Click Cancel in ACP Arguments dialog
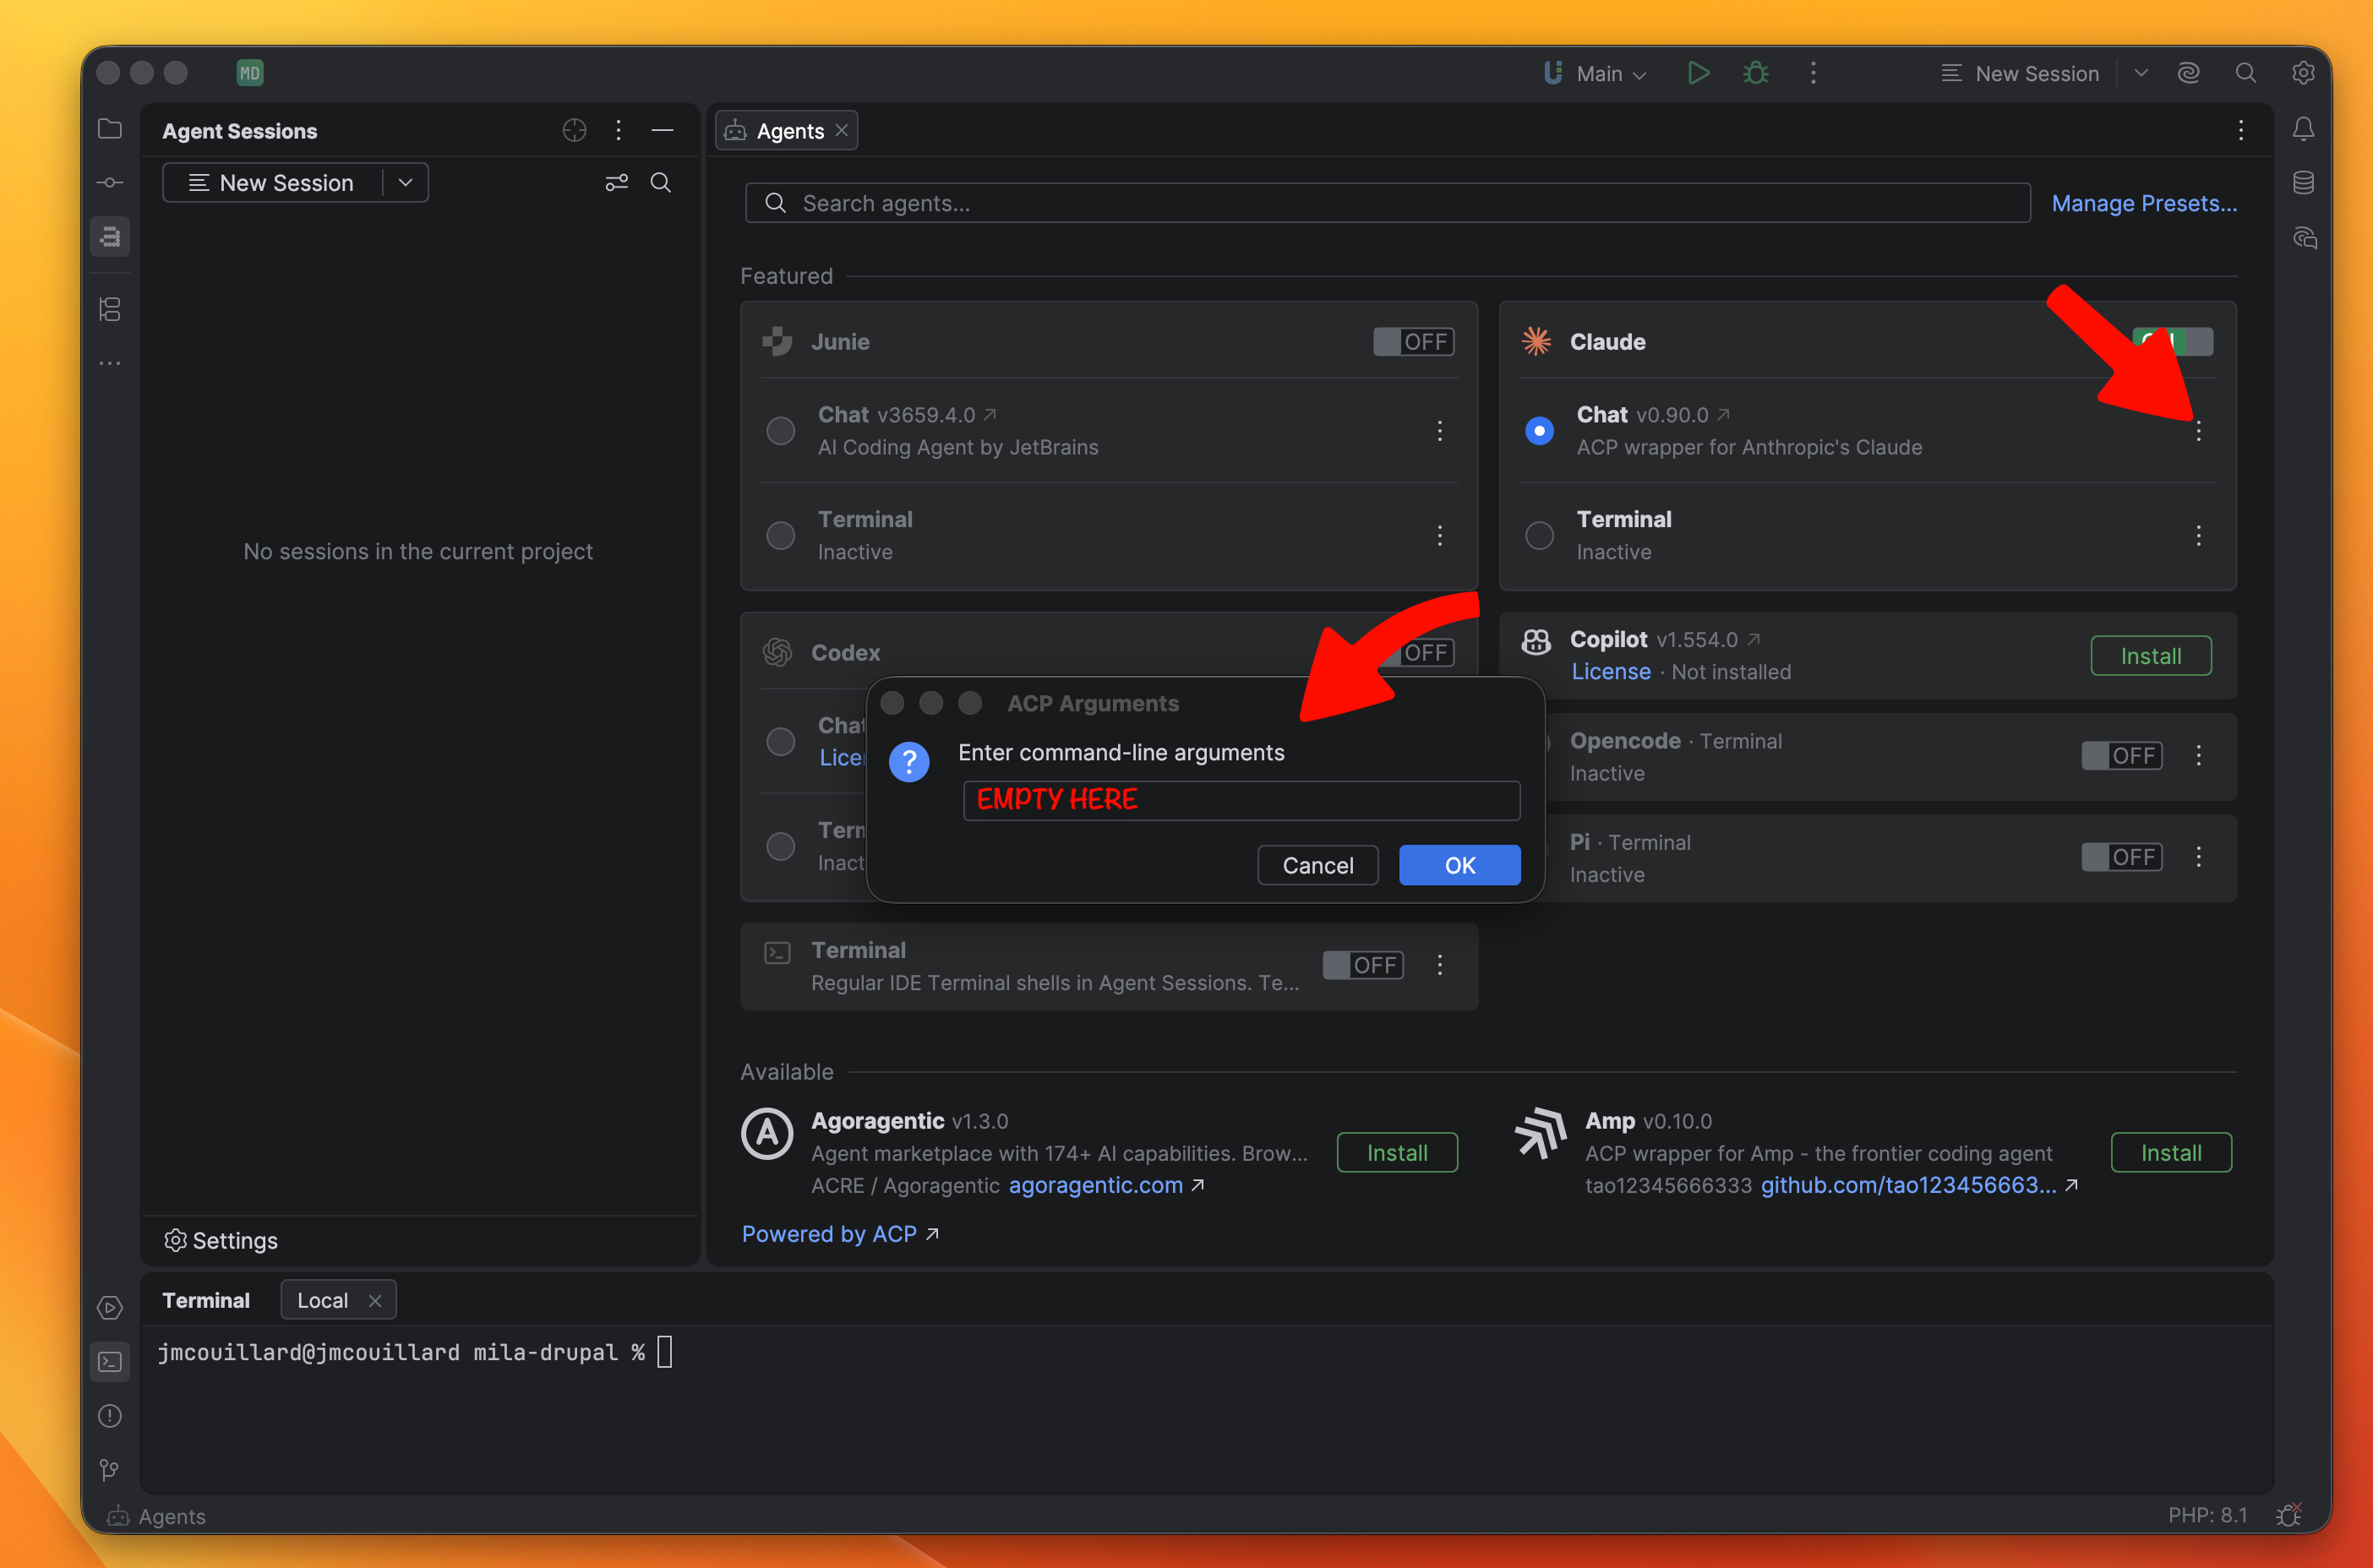Screen dimensions: 2373x1568 click(1317, 865)
